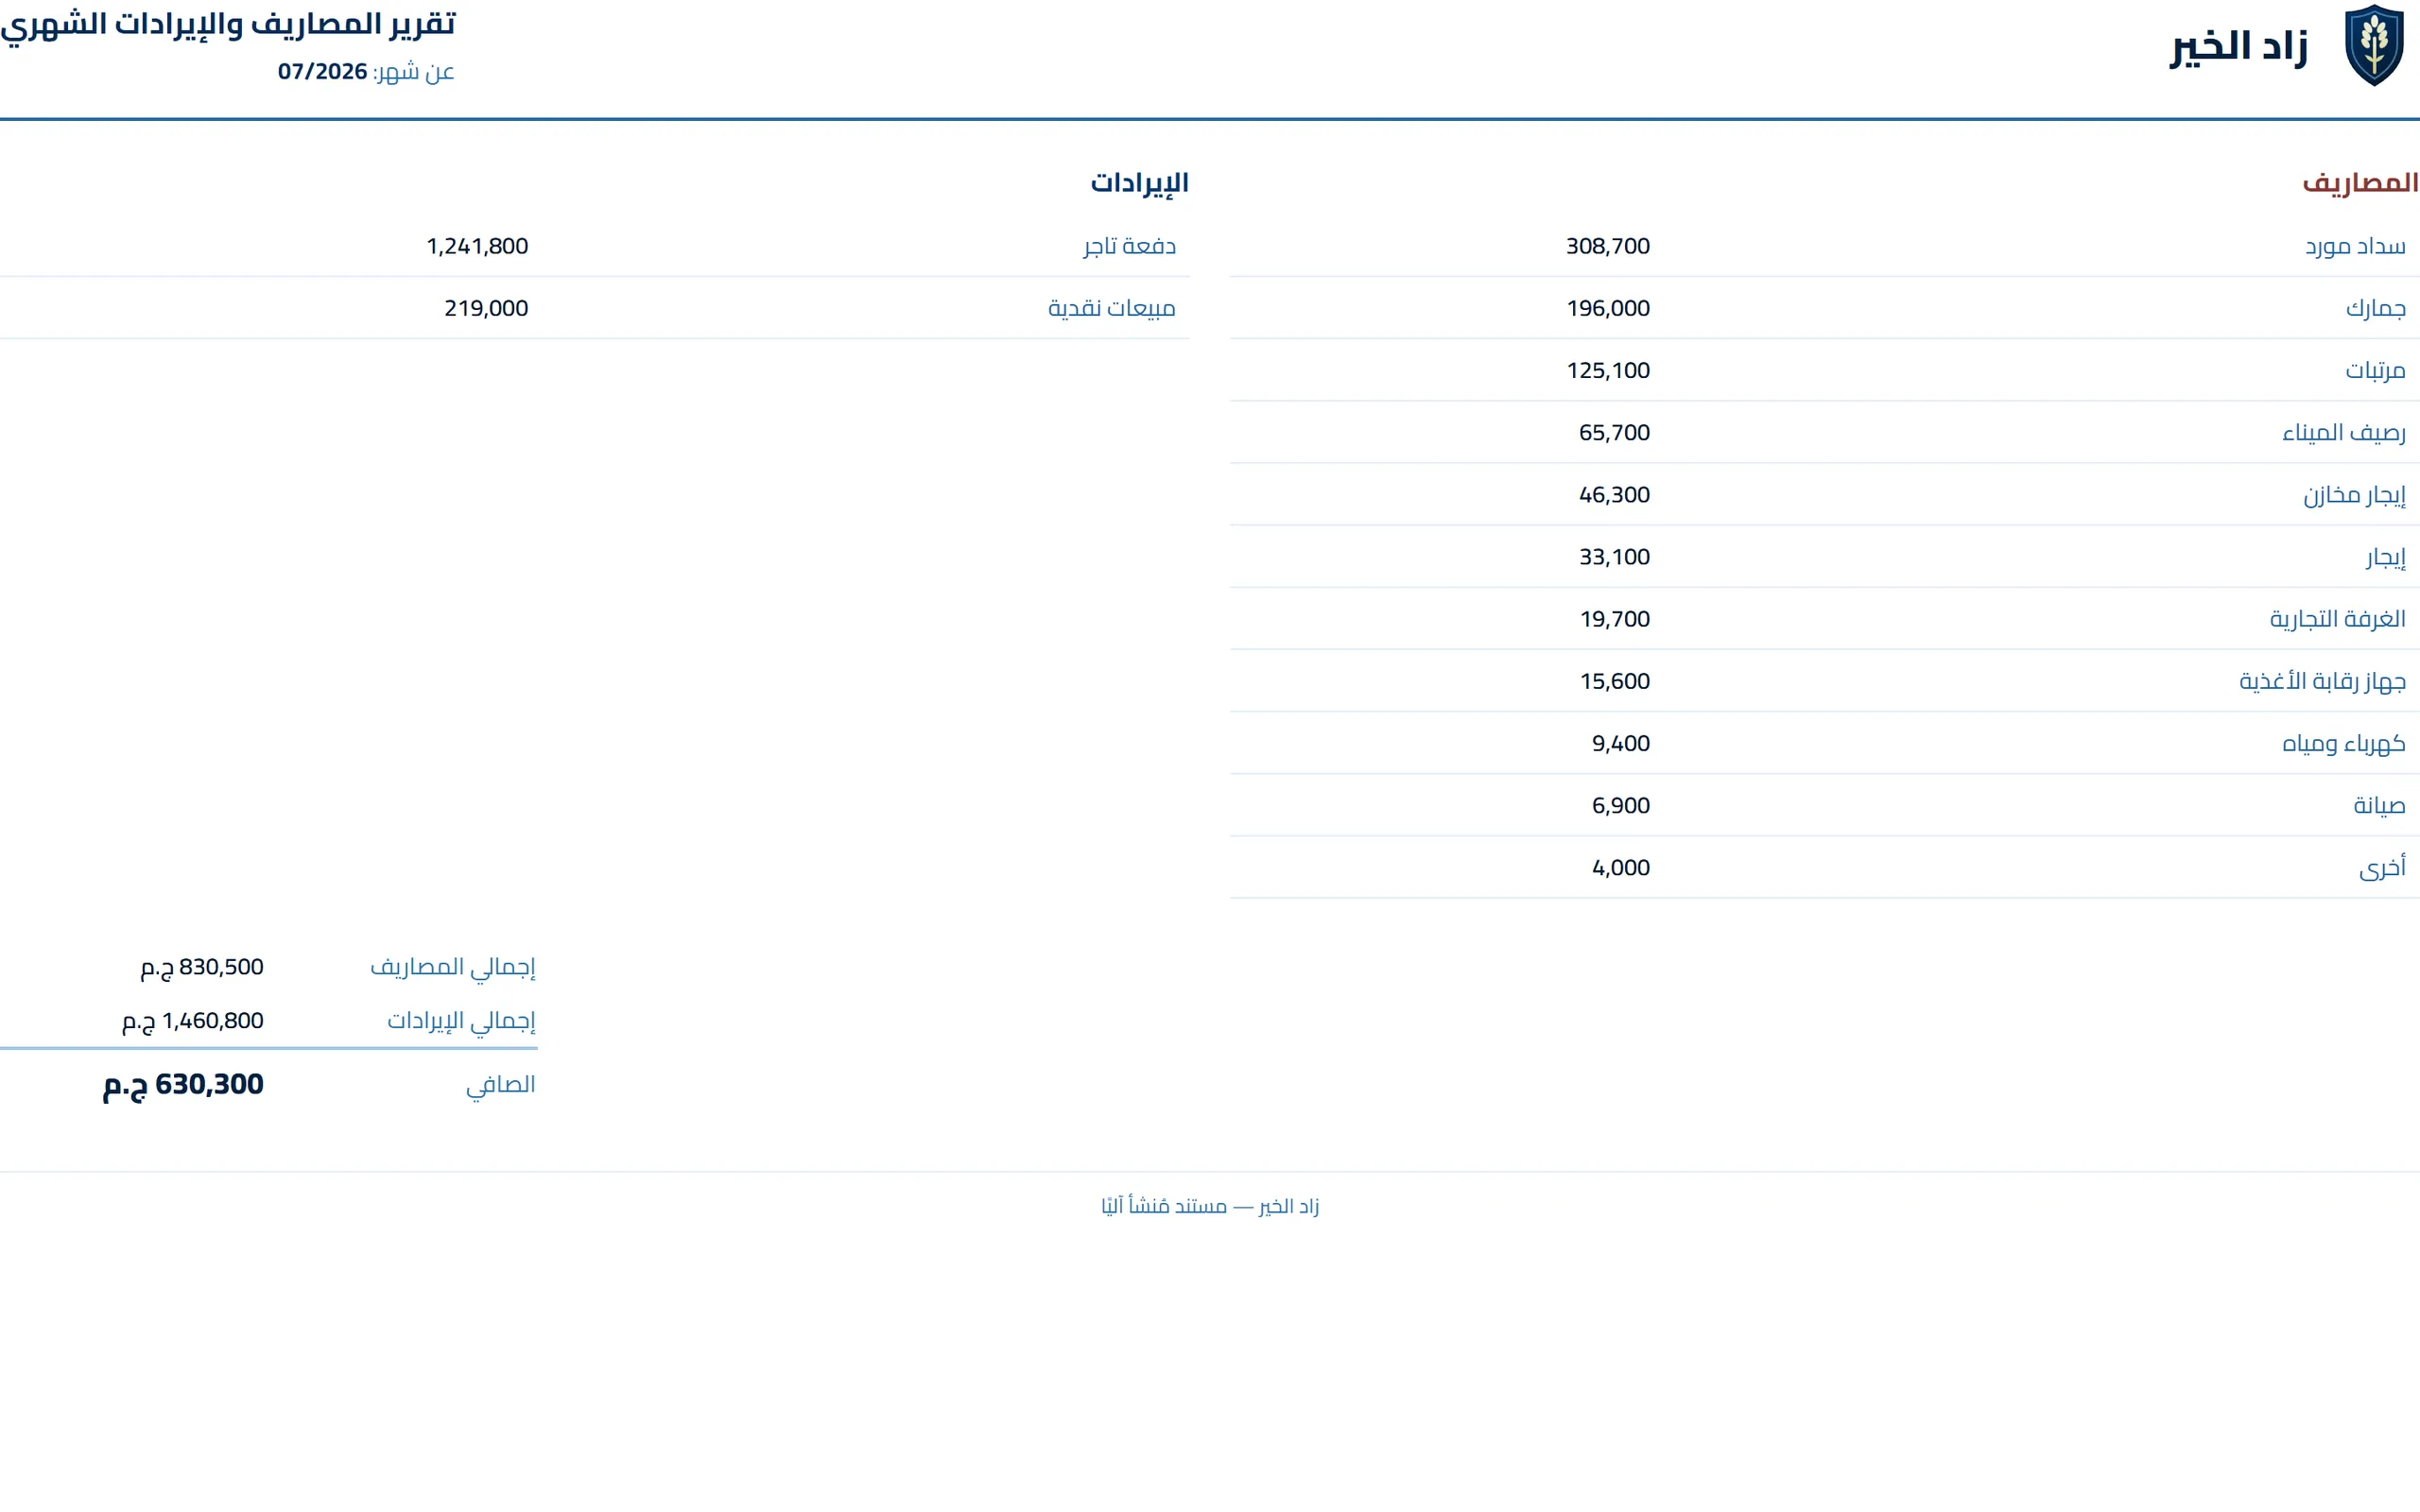Select the الغرفة التجارية expense label
Viewport: 2420px width, 1512px height.
pyautogui.click(x=2337, y=619)
